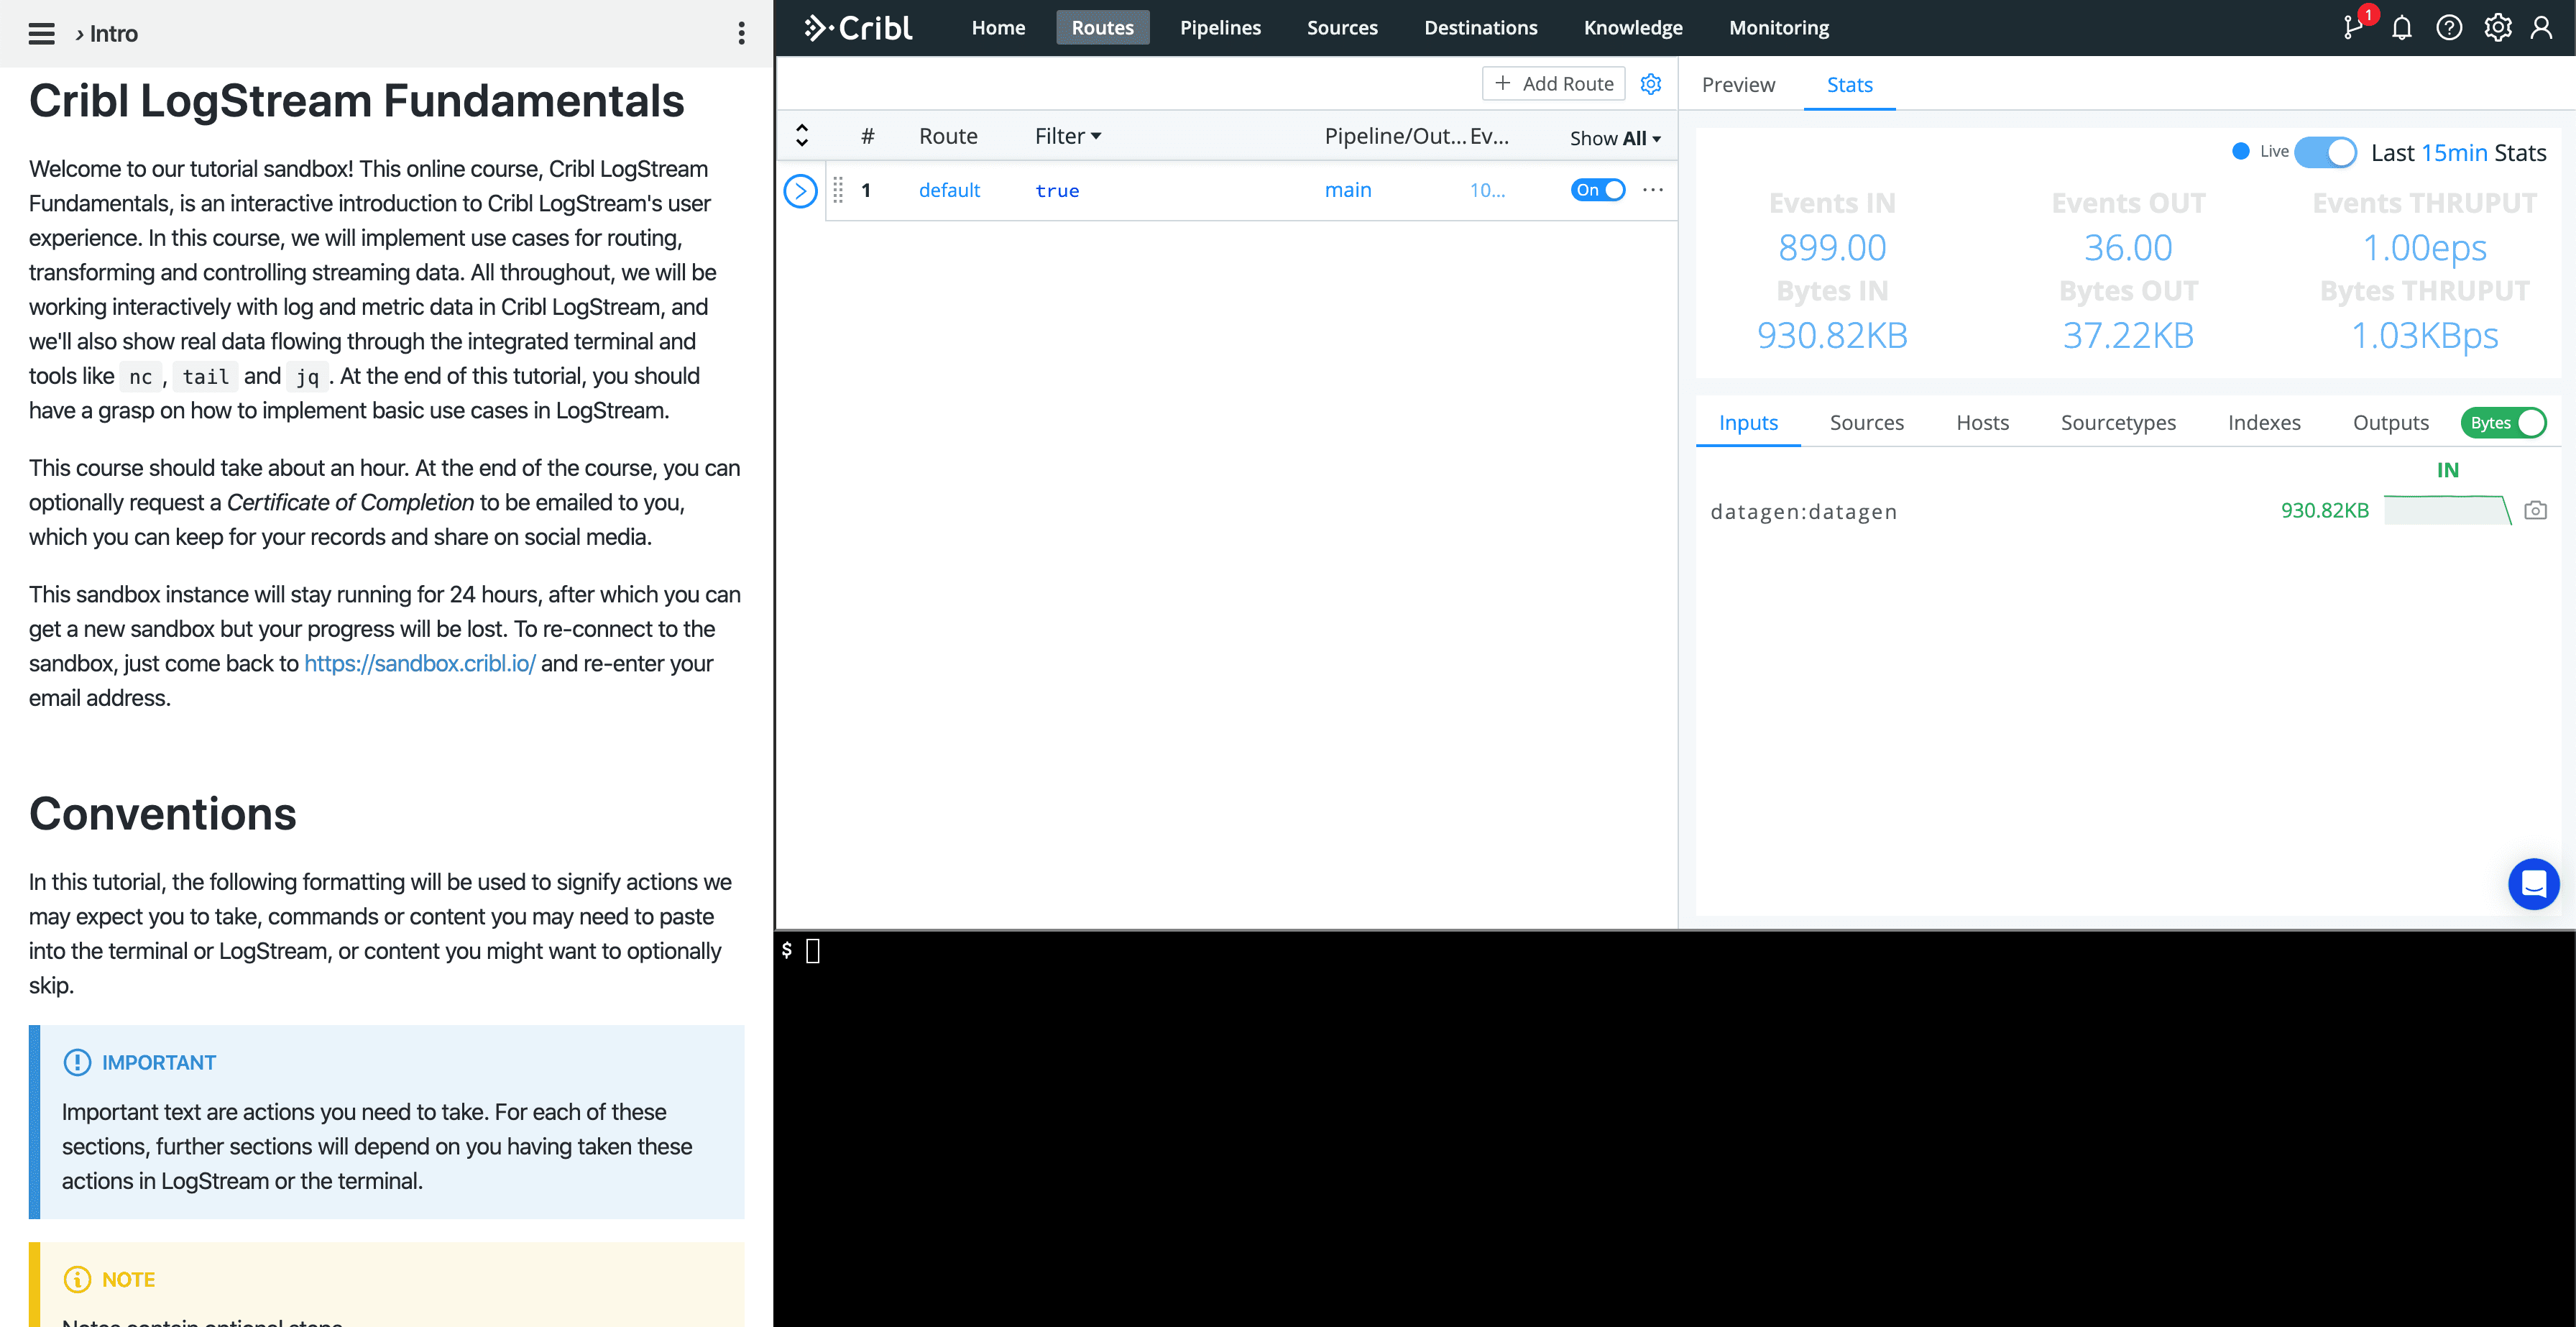Open the three-dot menu on the default route

pyautogui.click(x=1653, y=190)
